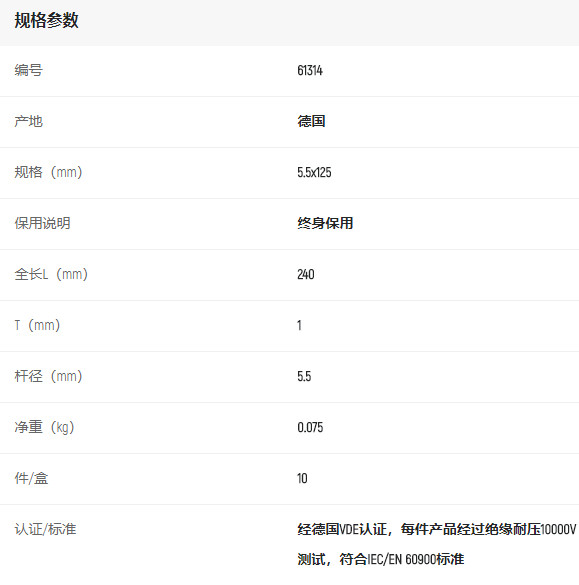
Task: Select the shaft diameter value 5.5
Action: pos(304,376)
